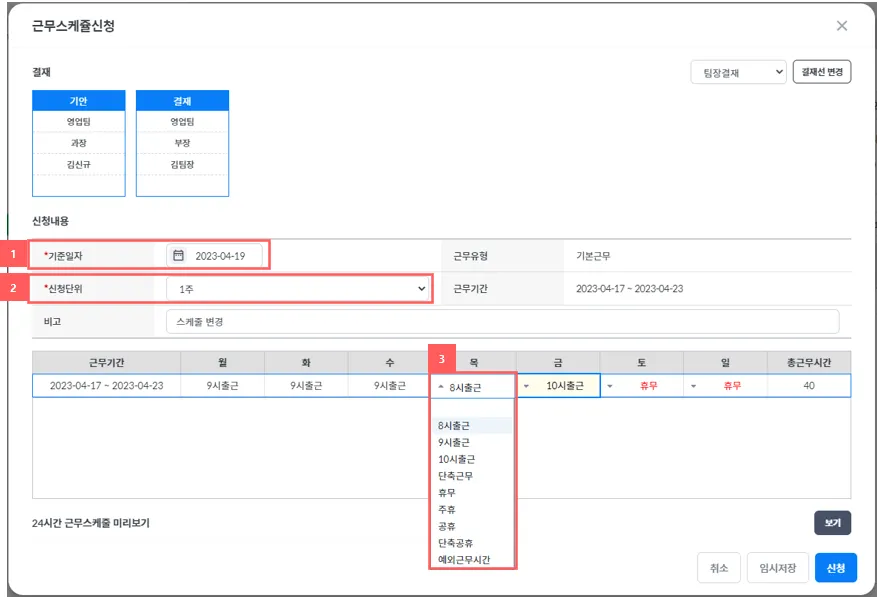Click the 기본근무 work type value
877x597 pixels.
point(593,256)
